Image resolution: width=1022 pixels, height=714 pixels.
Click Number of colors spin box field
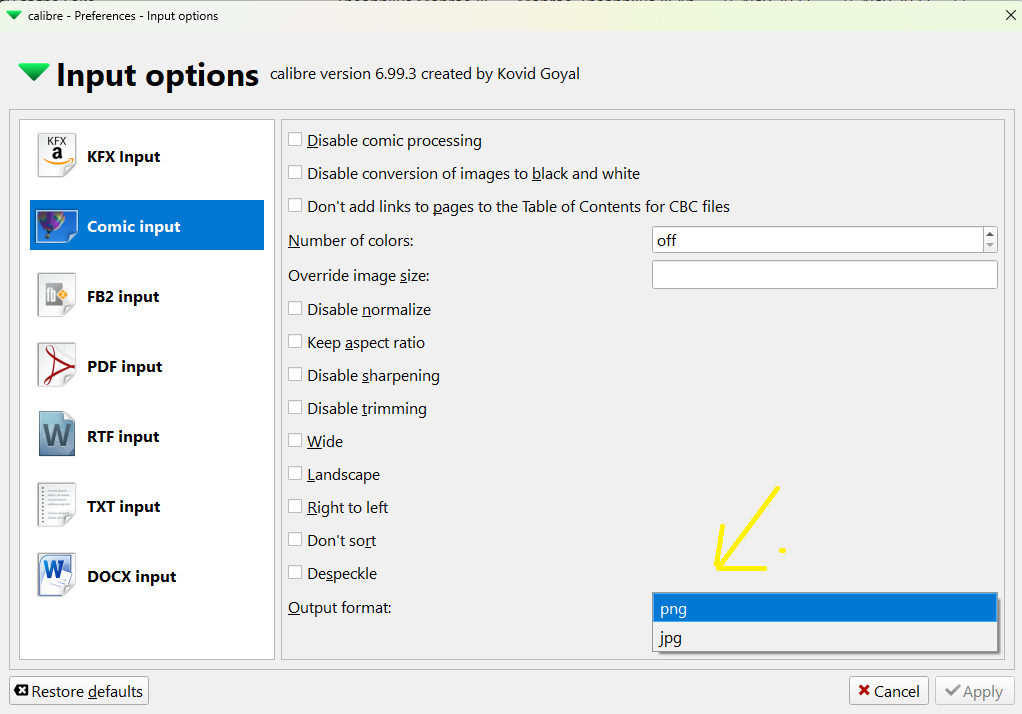[x=817, y=240]
